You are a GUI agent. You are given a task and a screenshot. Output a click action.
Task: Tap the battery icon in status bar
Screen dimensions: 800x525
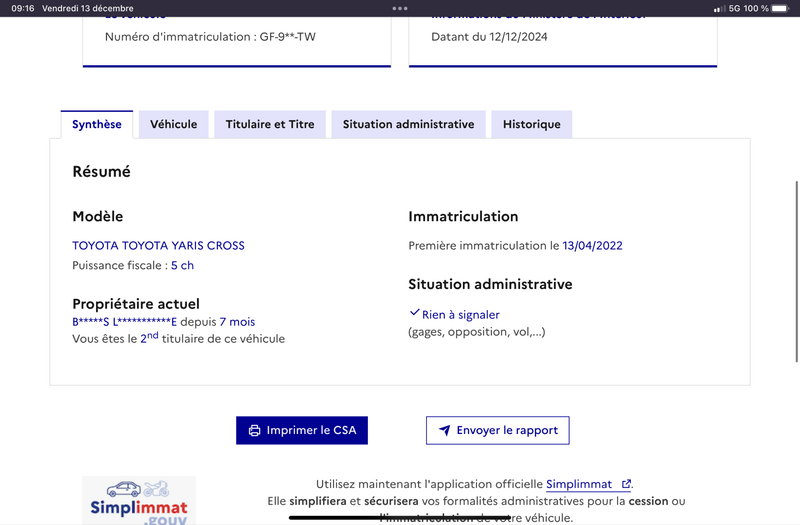(781, 8)
